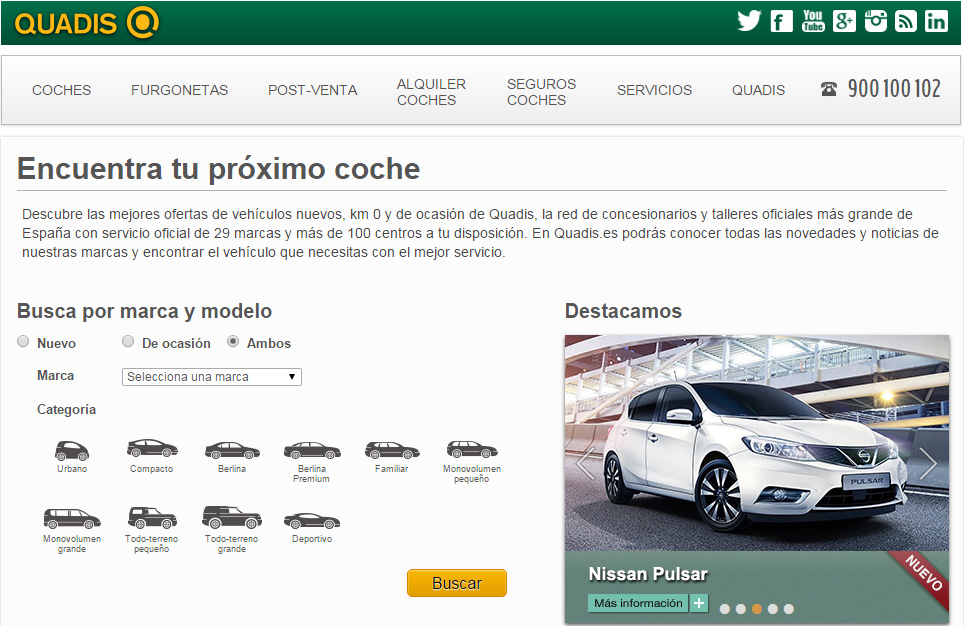The image size is (964, 626).
Task: Click the Busca por marca y modelo heading
Action: [x=144, y=311]
